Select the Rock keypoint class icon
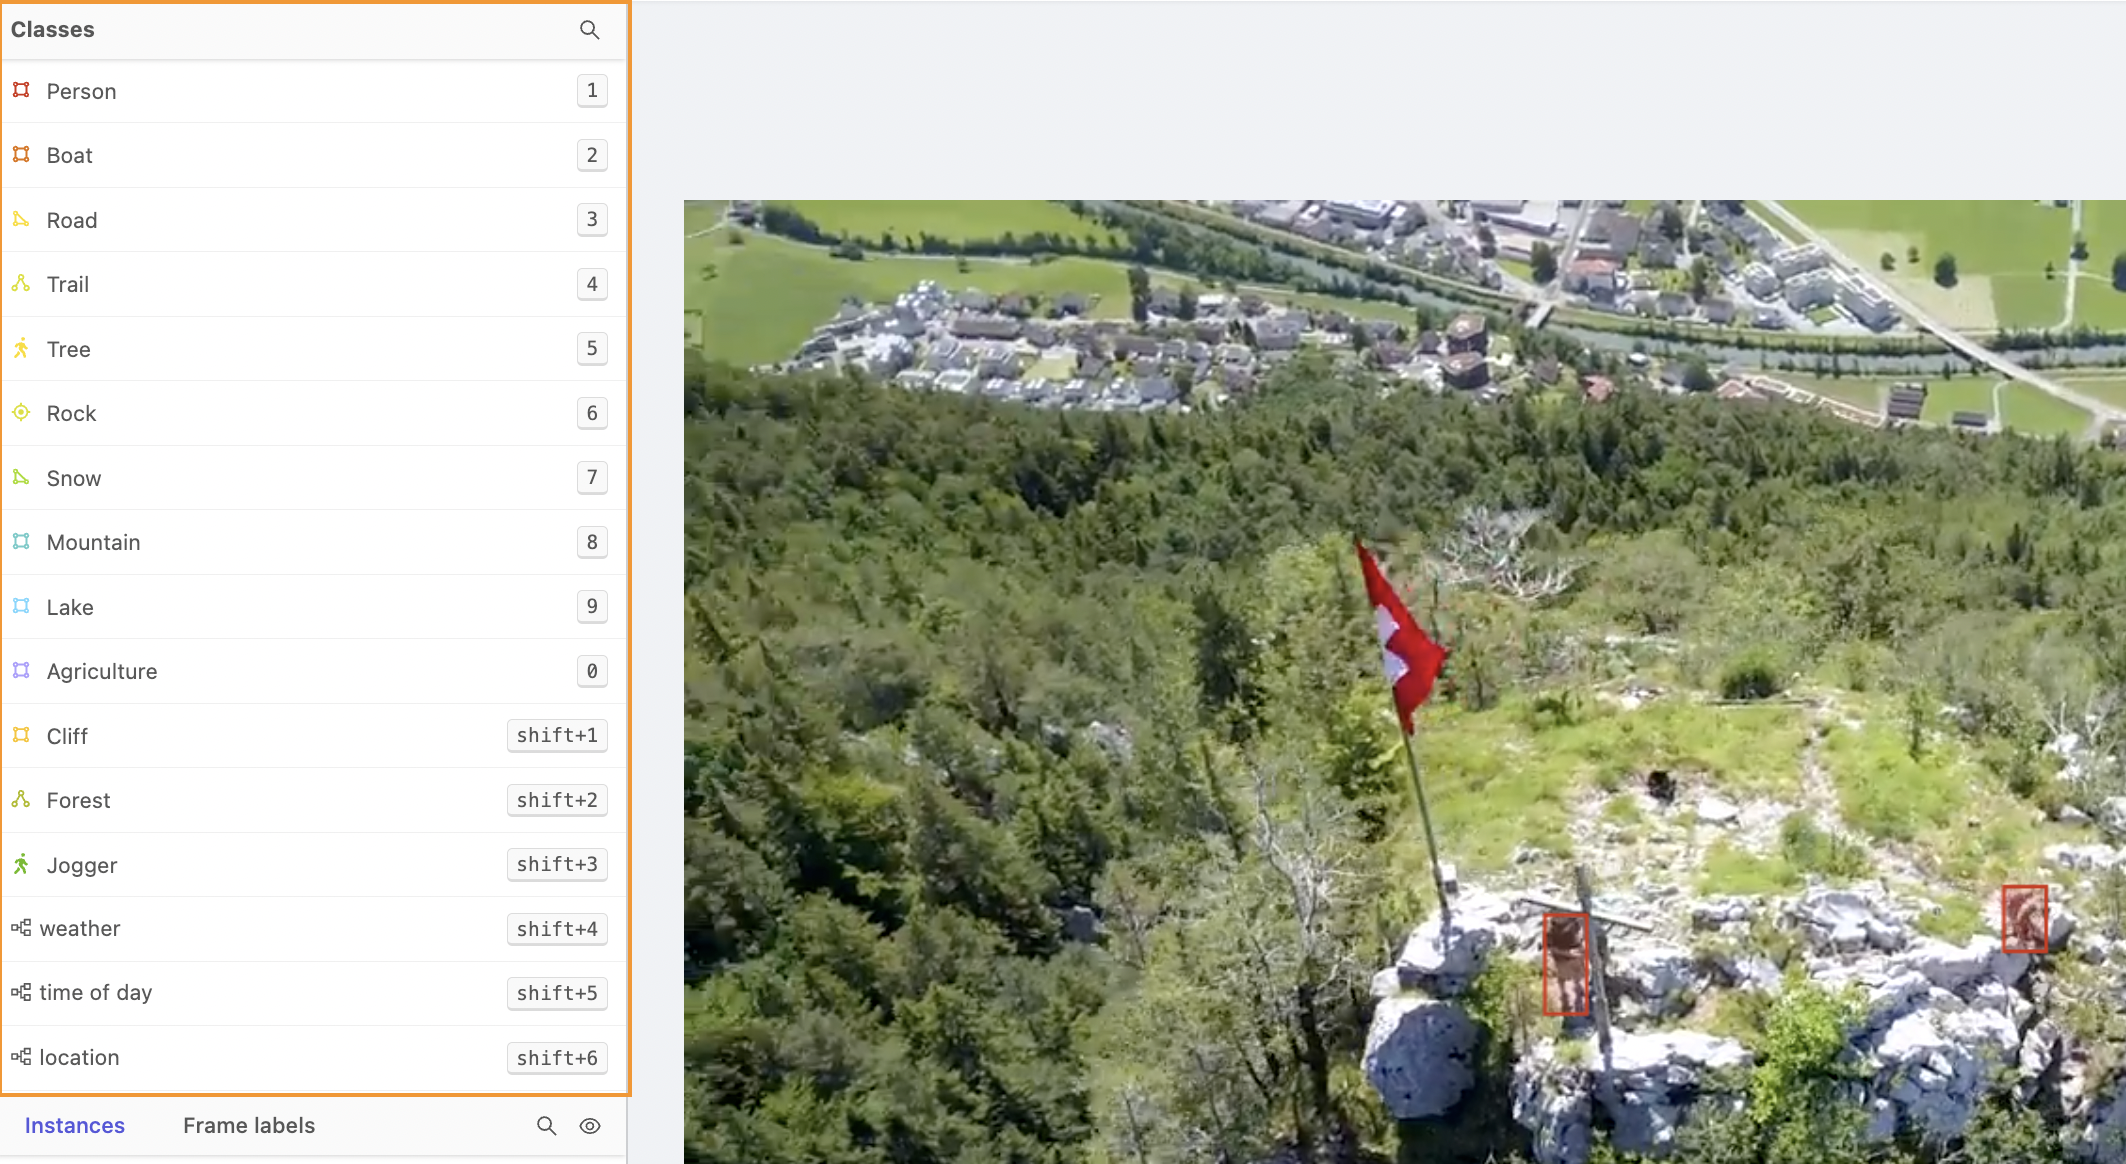This screenshot has height=1164, width=2126. pyautogui.click(x=21, y=412)
